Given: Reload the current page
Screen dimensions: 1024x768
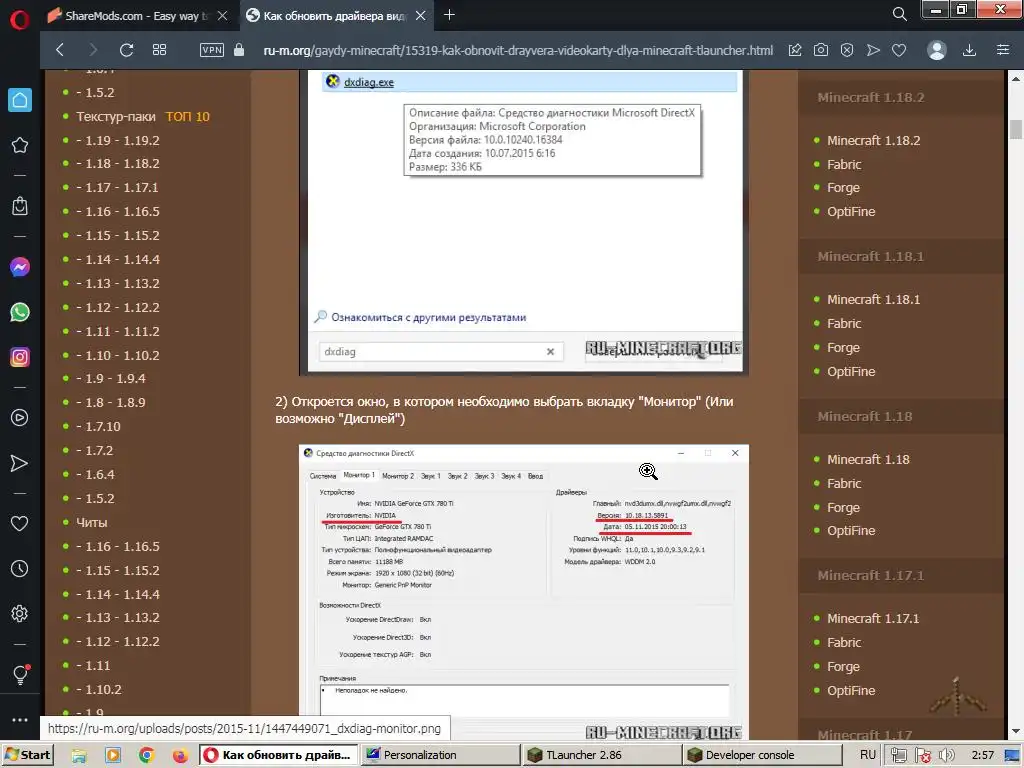Looking at the screenshot, I should (x=127, y=50).
